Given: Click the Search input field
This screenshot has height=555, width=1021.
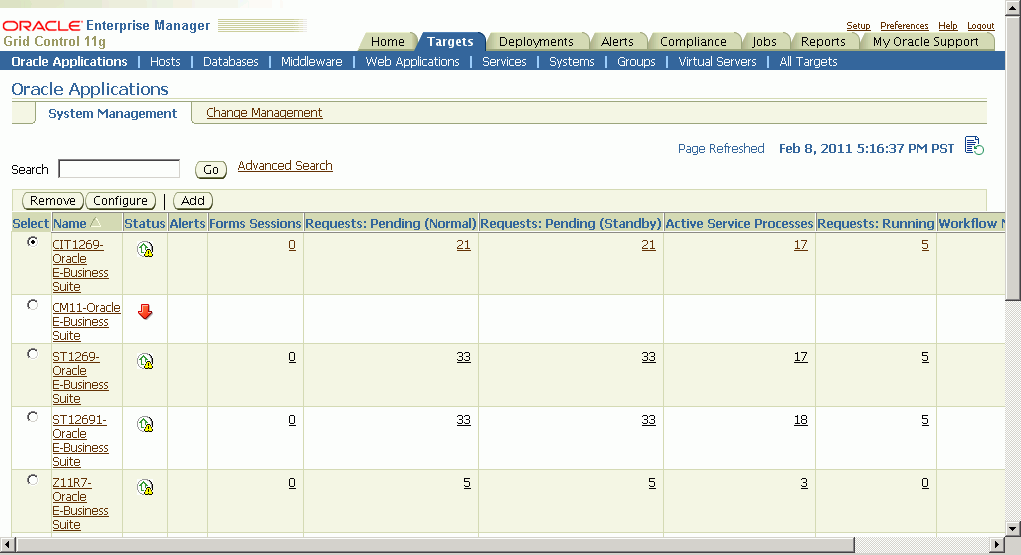Looking at the screenshot, I should 119,169.
